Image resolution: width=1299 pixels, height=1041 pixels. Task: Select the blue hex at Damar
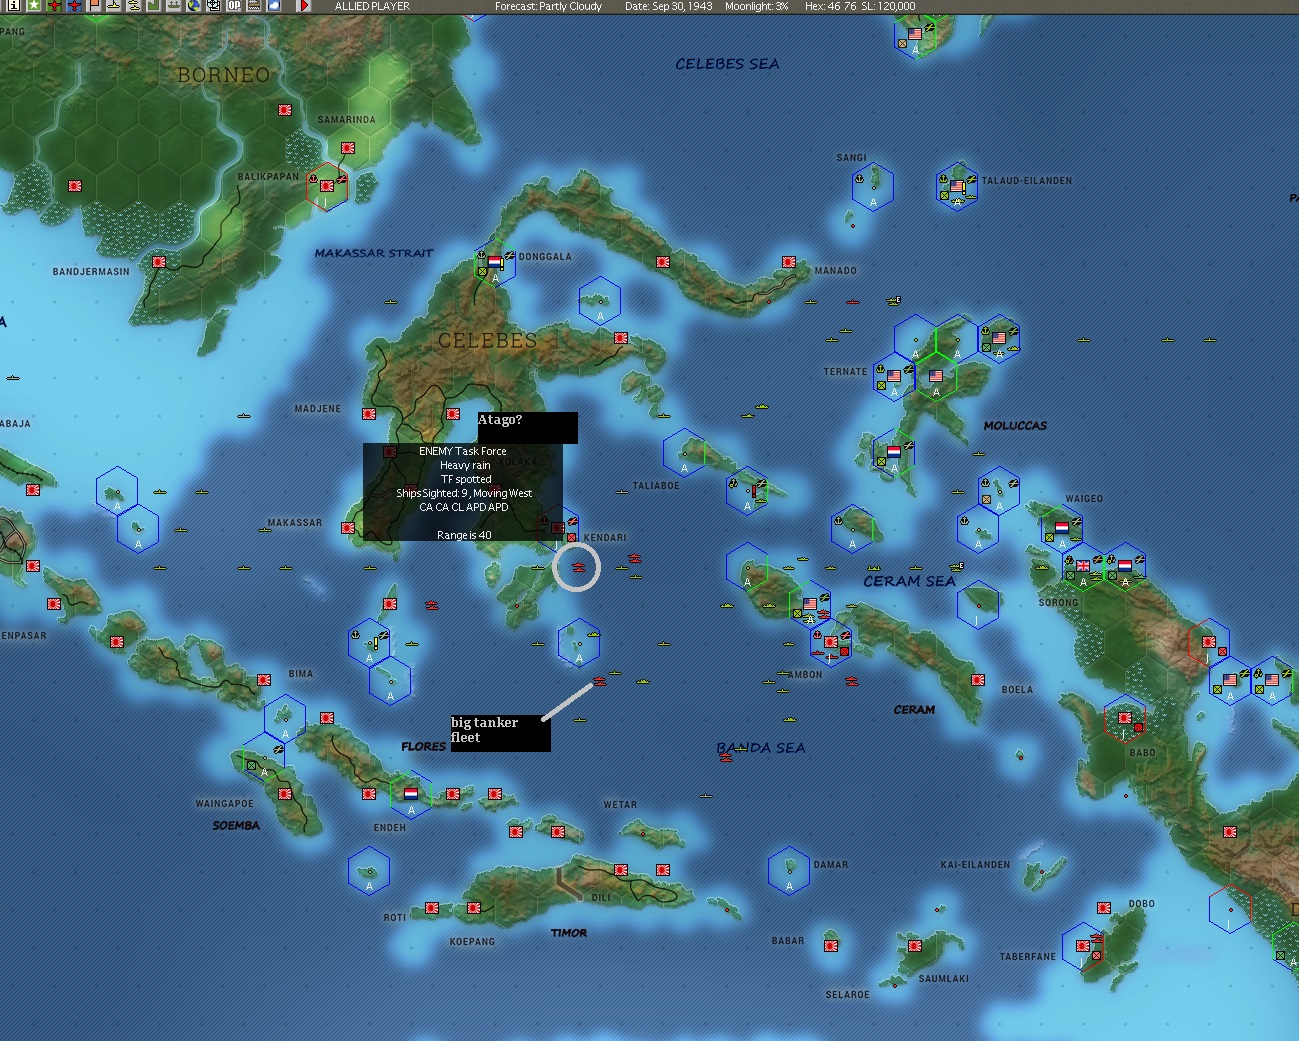(x=789, y=870)
